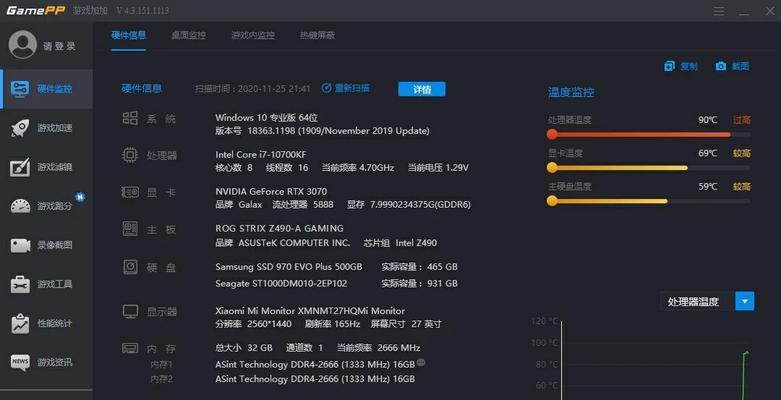This screenshot has width=781, height=400.
Task: Click the 复制 copy button label
Action: [x=689, y=66]
